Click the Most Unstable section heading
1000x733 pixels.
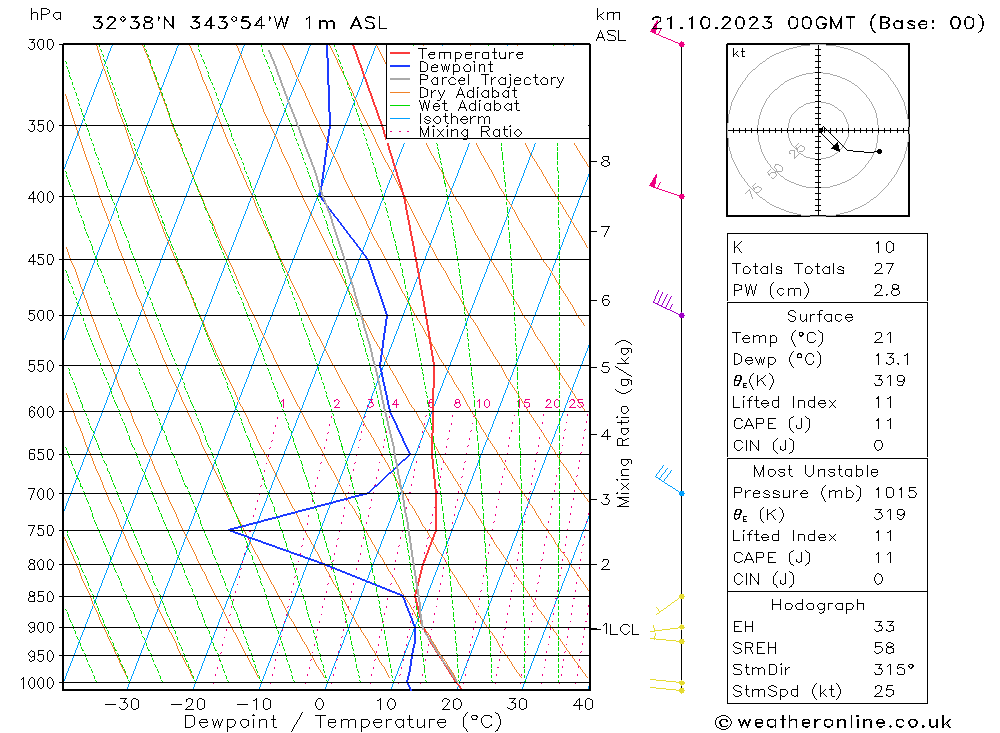pyautogui.click(x=816, y=471)
